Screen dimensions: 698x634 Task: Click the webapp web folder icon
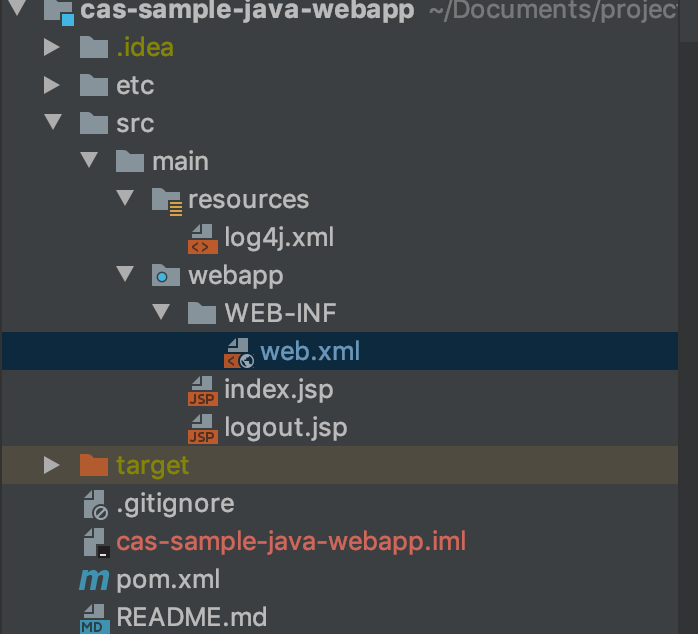coord(165,276)
